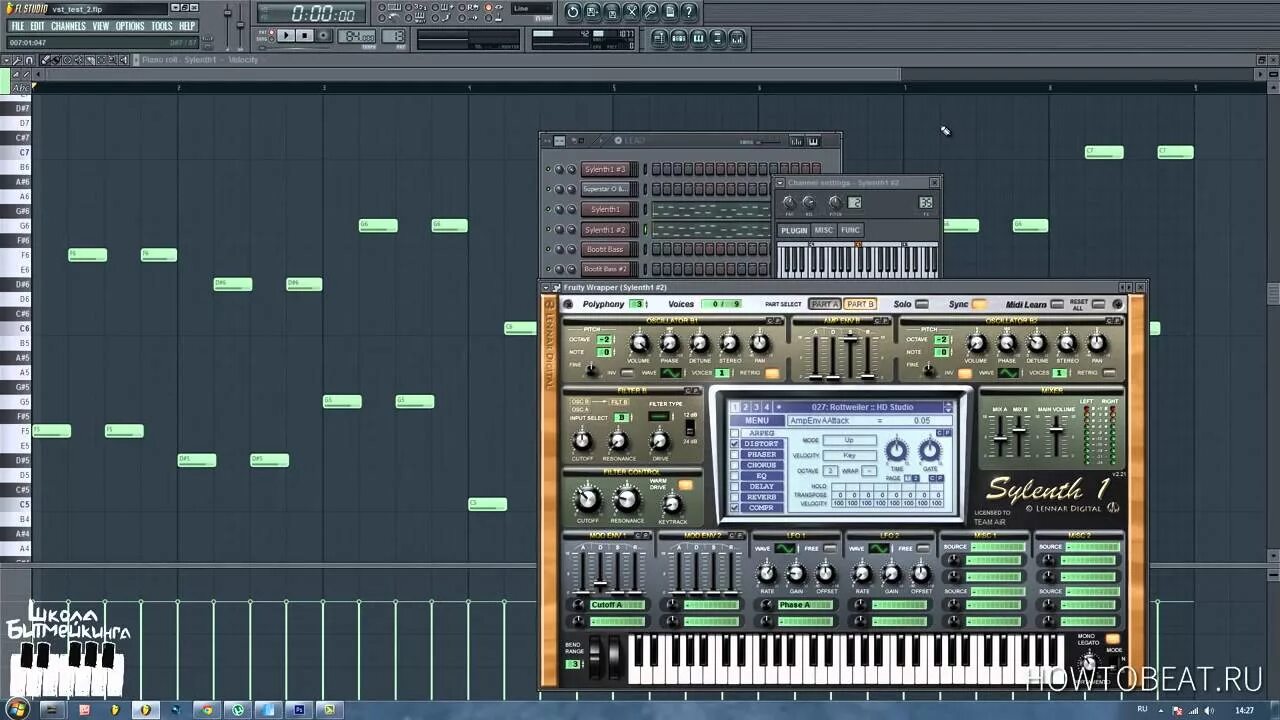Disable the DISTORT effect checkbox
The image size is (1280, 720).
[x=735, y=444]
